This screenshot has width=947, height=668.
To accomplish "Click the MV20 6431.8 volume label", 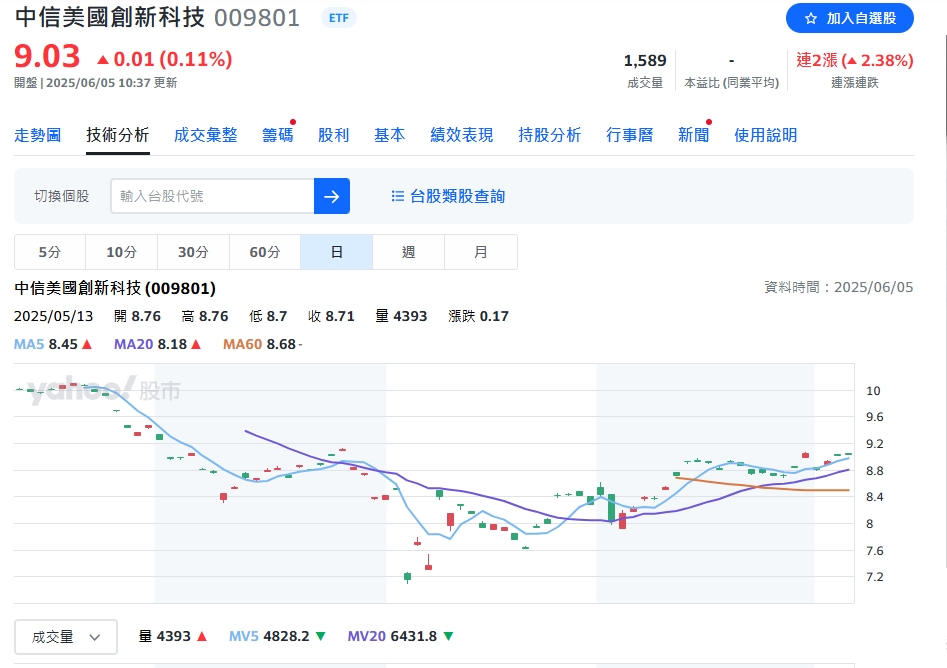I will point(400,636).
